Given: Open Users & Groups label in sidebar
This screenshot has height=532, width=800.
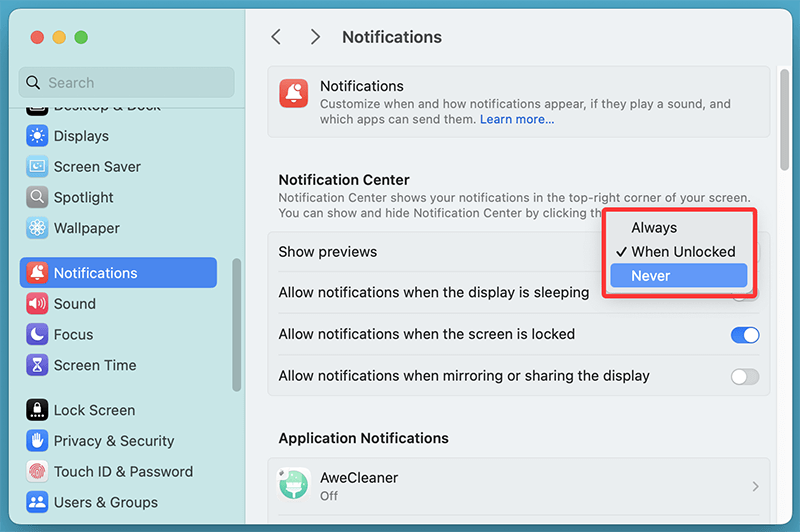Looking at the screenshot, I should tap(106, 502).
